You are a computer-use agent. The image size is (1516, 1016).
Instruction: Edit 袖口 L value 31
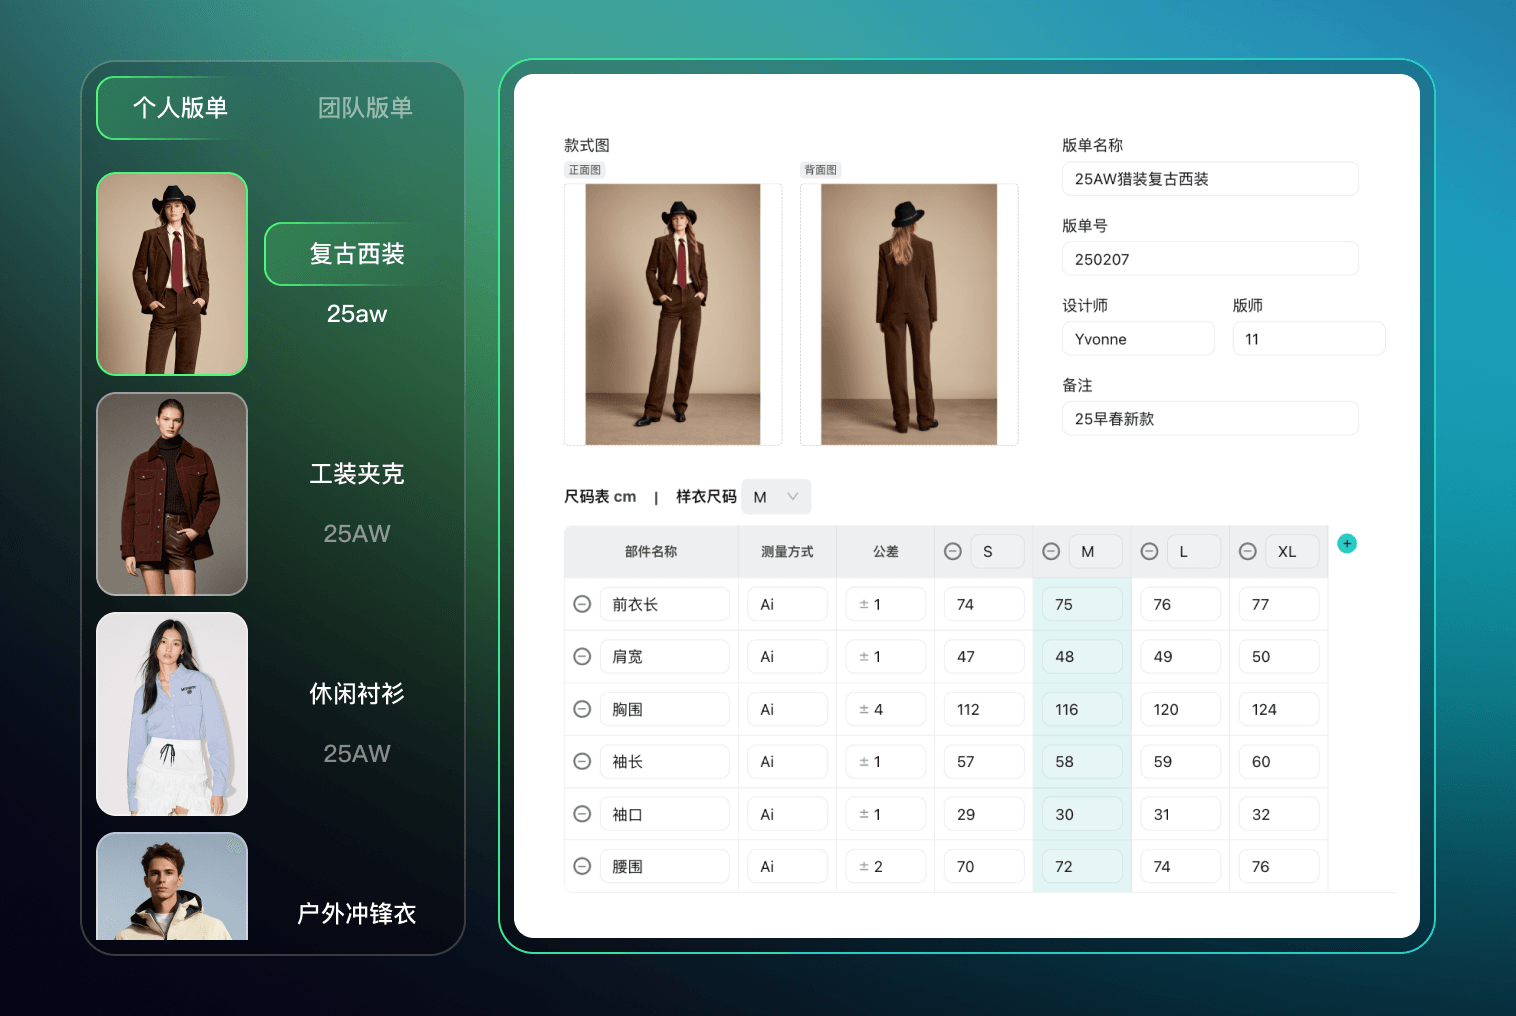click(1180, 814)
